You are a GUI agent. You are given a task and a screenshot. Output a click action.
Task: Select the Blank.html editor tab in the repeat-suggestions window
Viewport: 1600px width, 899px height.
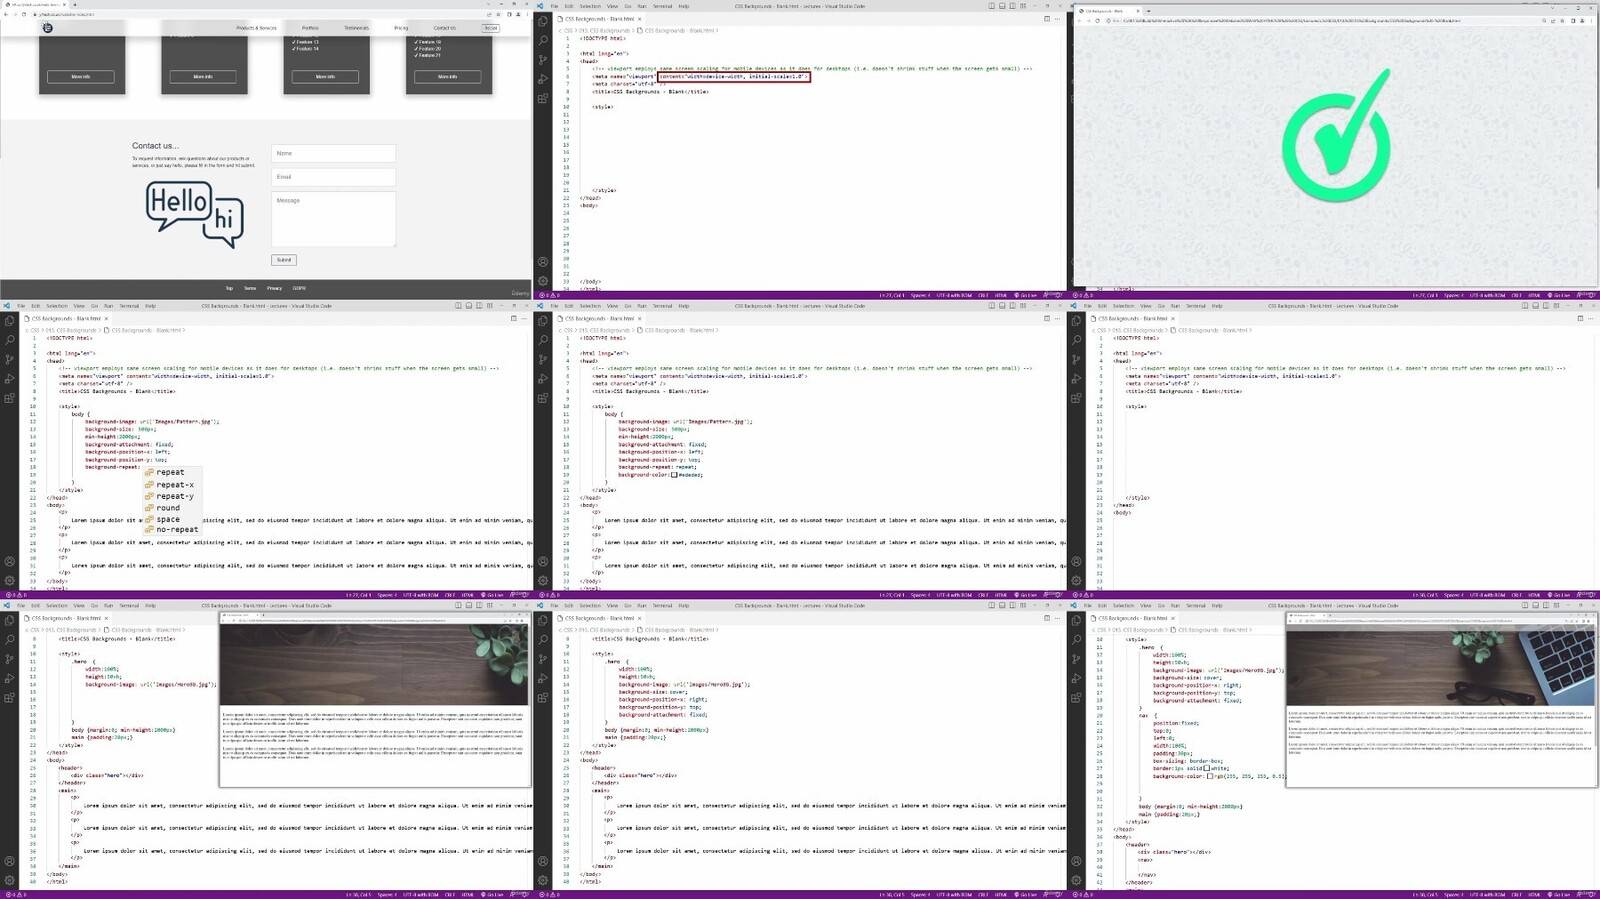click(x=67, y=318)
